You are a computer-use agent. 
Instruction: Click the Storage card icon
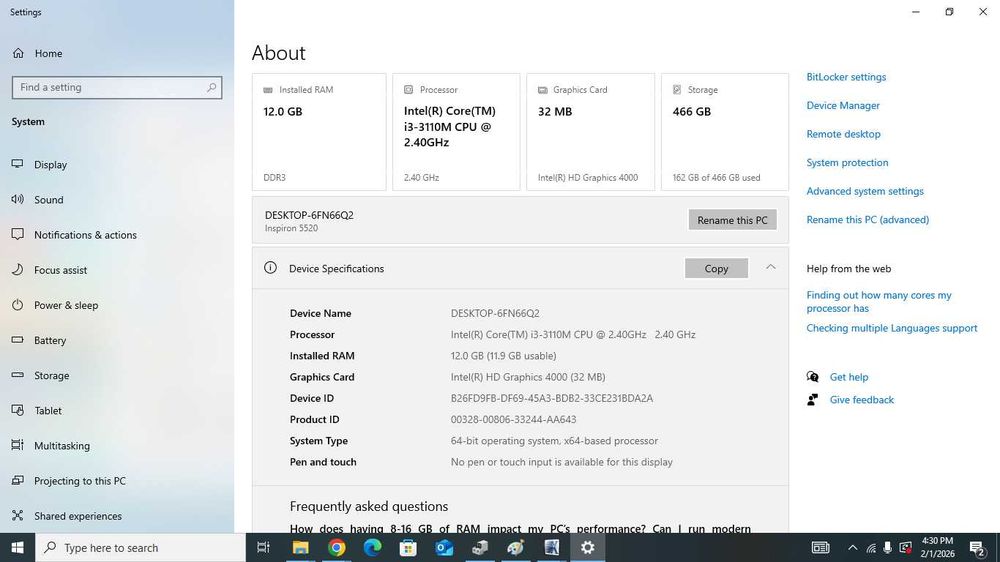(x=677, y=90)
